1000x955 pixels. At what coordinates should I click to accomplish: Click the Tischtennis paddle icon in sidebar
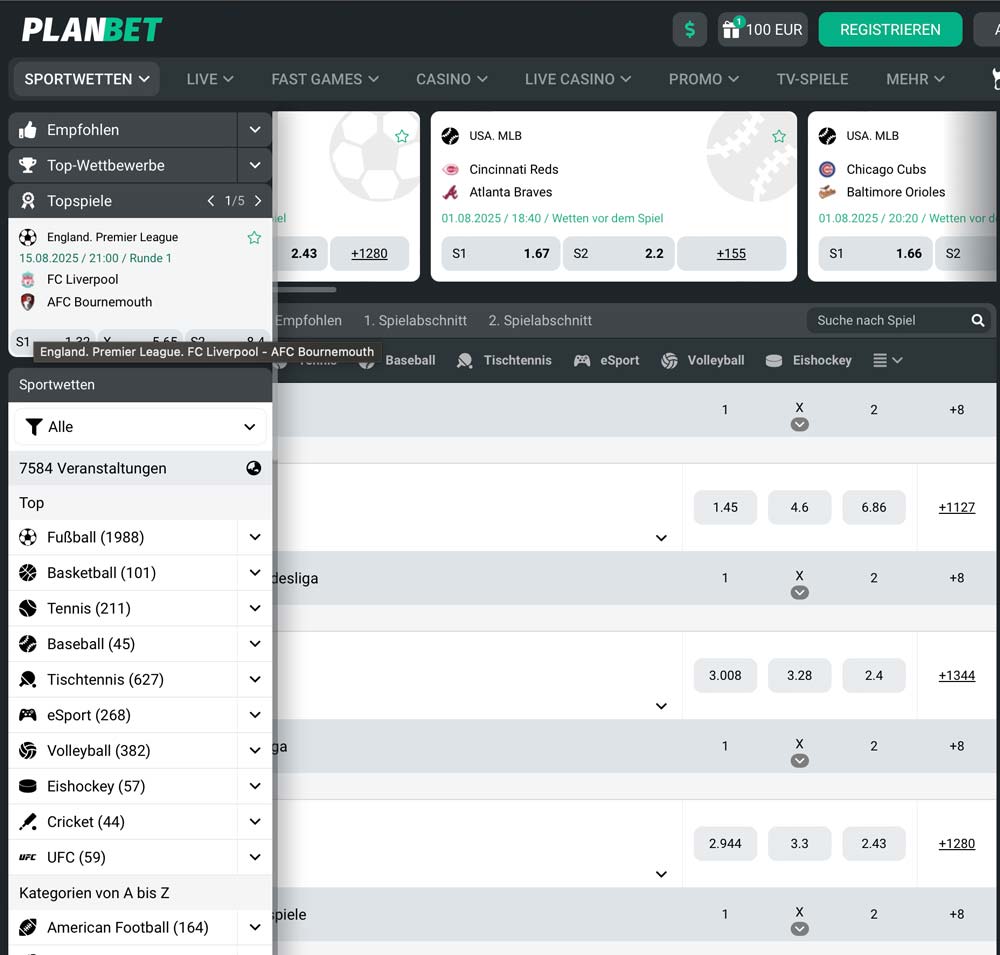pyautogui.click(x=27, y=679)
